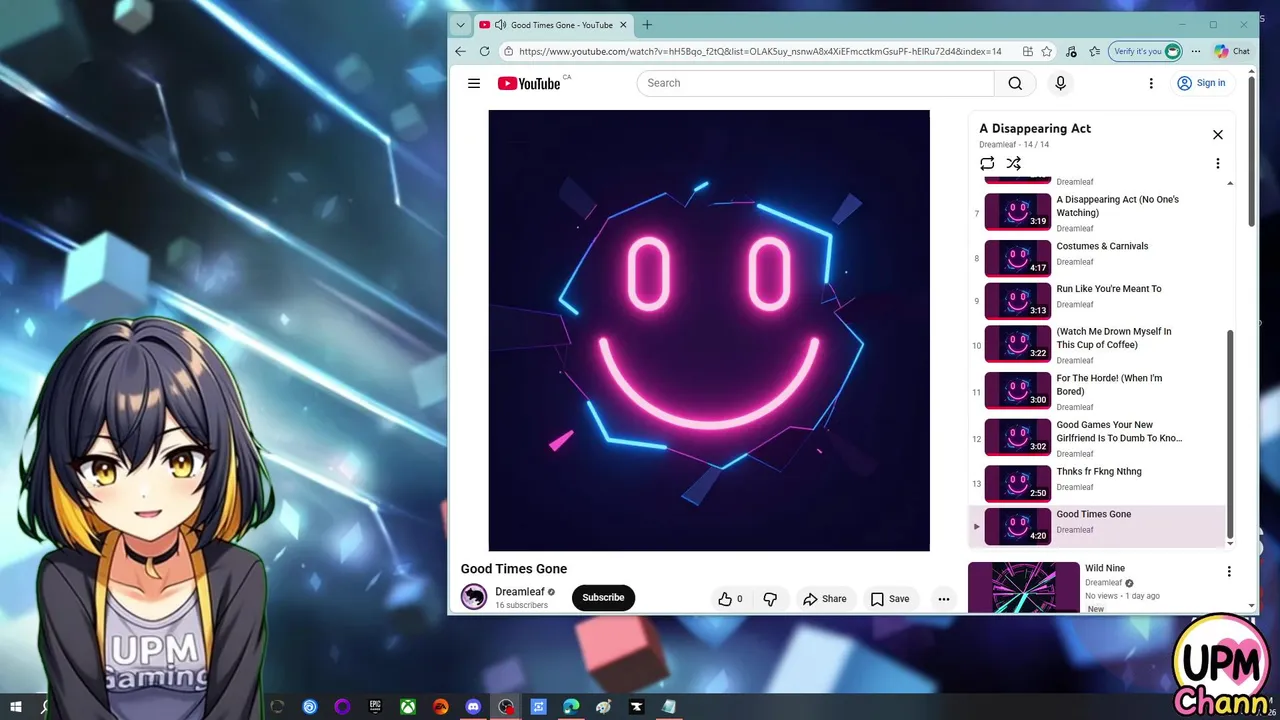The width and height of the screenshot is (1280, 720).
Task: Click the page vertical scrollbar
Action: click(x=1252, y=152)
